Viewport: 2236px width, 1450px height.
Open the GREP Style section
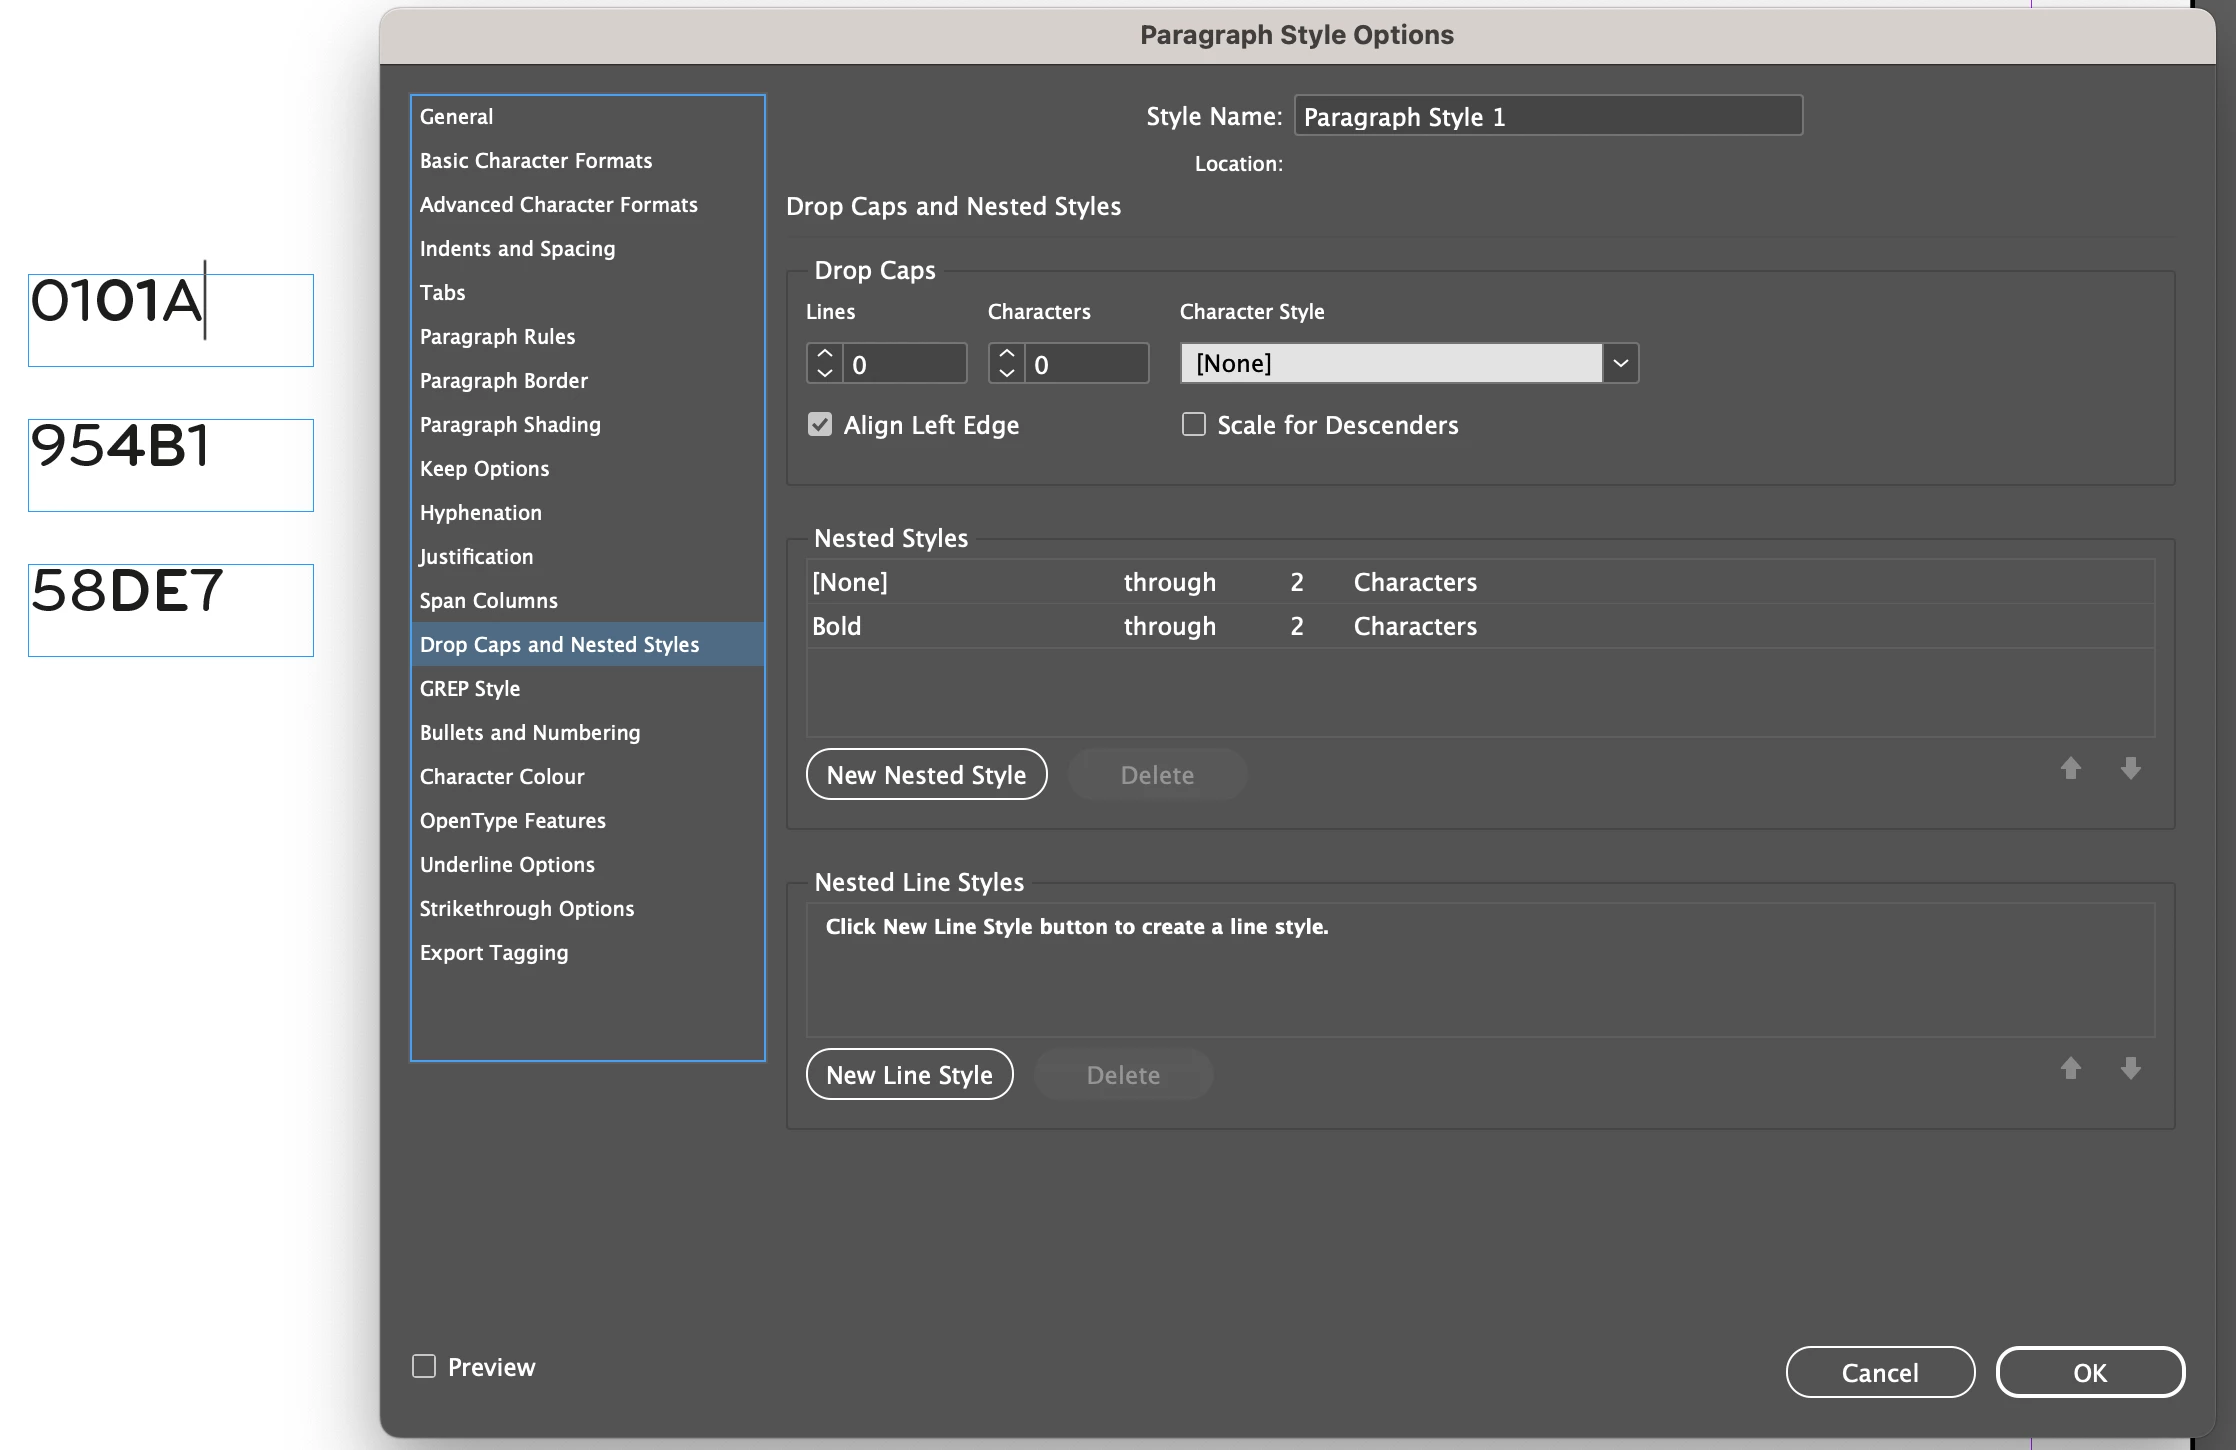point(470,688)
